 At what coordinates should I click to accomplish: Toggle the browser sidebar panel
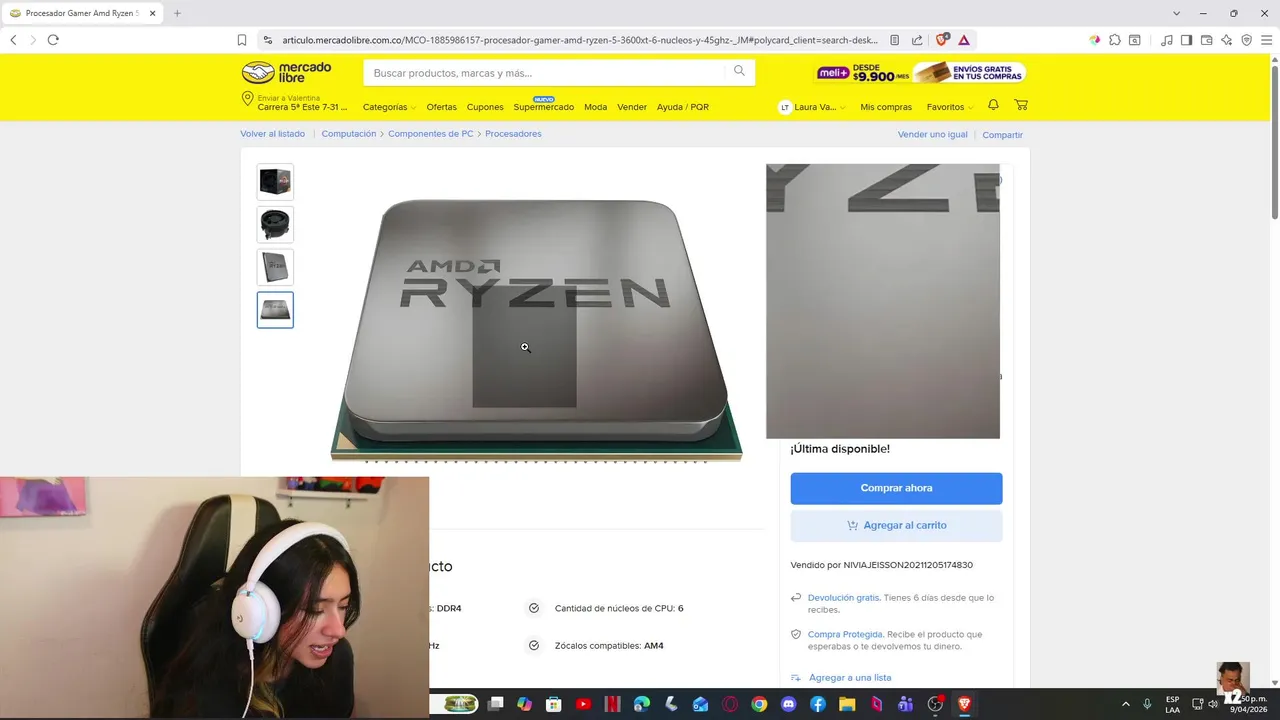[1186, 40]
